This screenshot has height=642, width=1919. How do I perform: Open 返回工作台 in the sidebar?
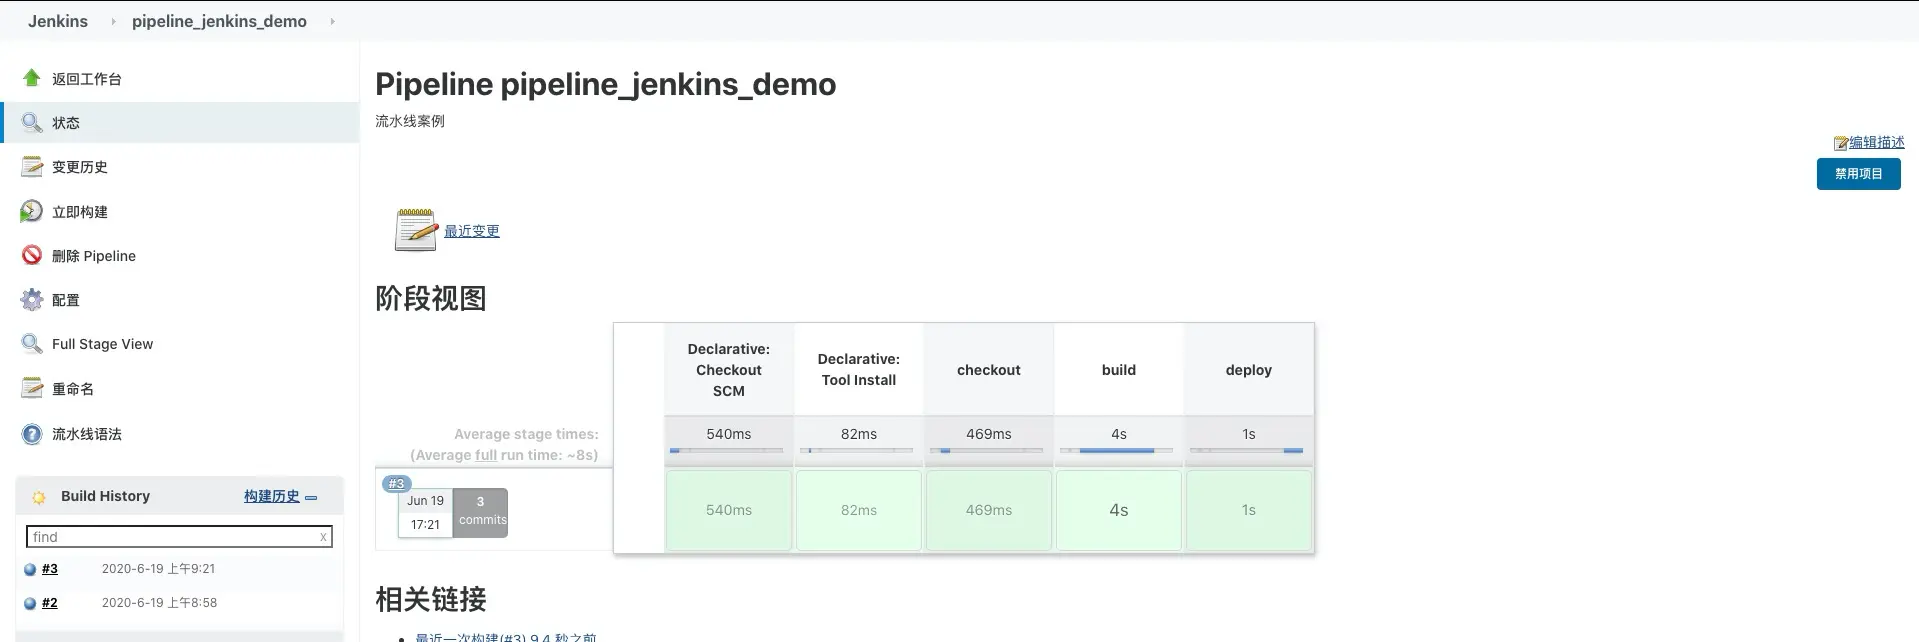tap(87, 79)
